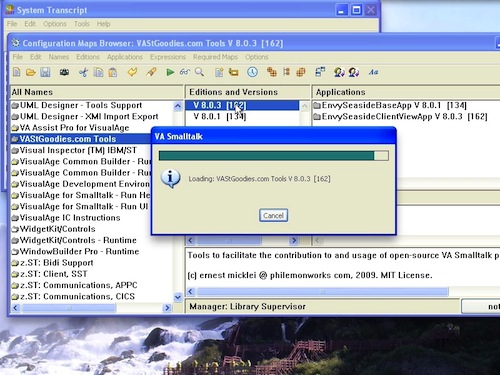Open the Names menu
Image resolution: width=500 pixels, height=375 pixels.
pyautogui.click(x=59, y=57)
